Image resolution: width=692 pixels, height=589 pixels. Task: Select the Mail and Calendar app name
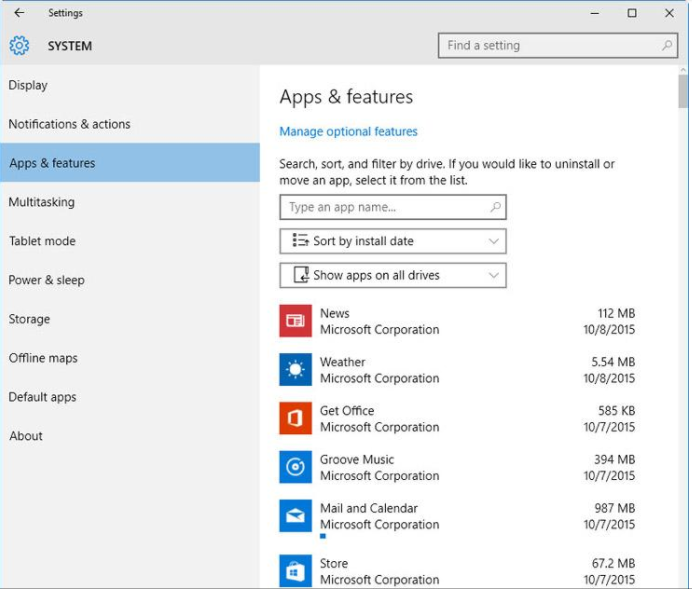tap(369, 508)
